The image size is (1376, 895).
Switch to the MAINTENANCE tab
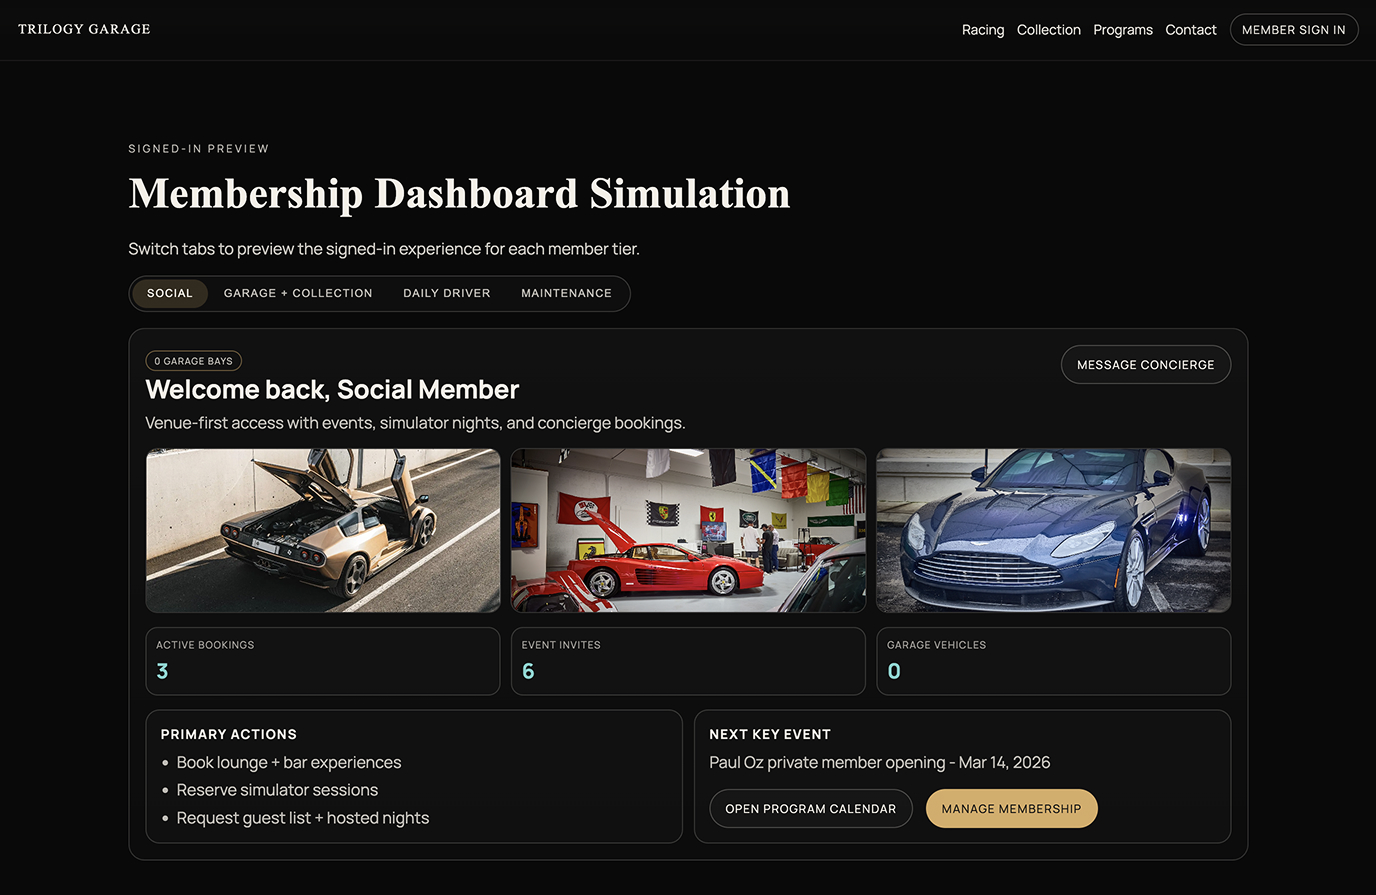coord(566,293)
